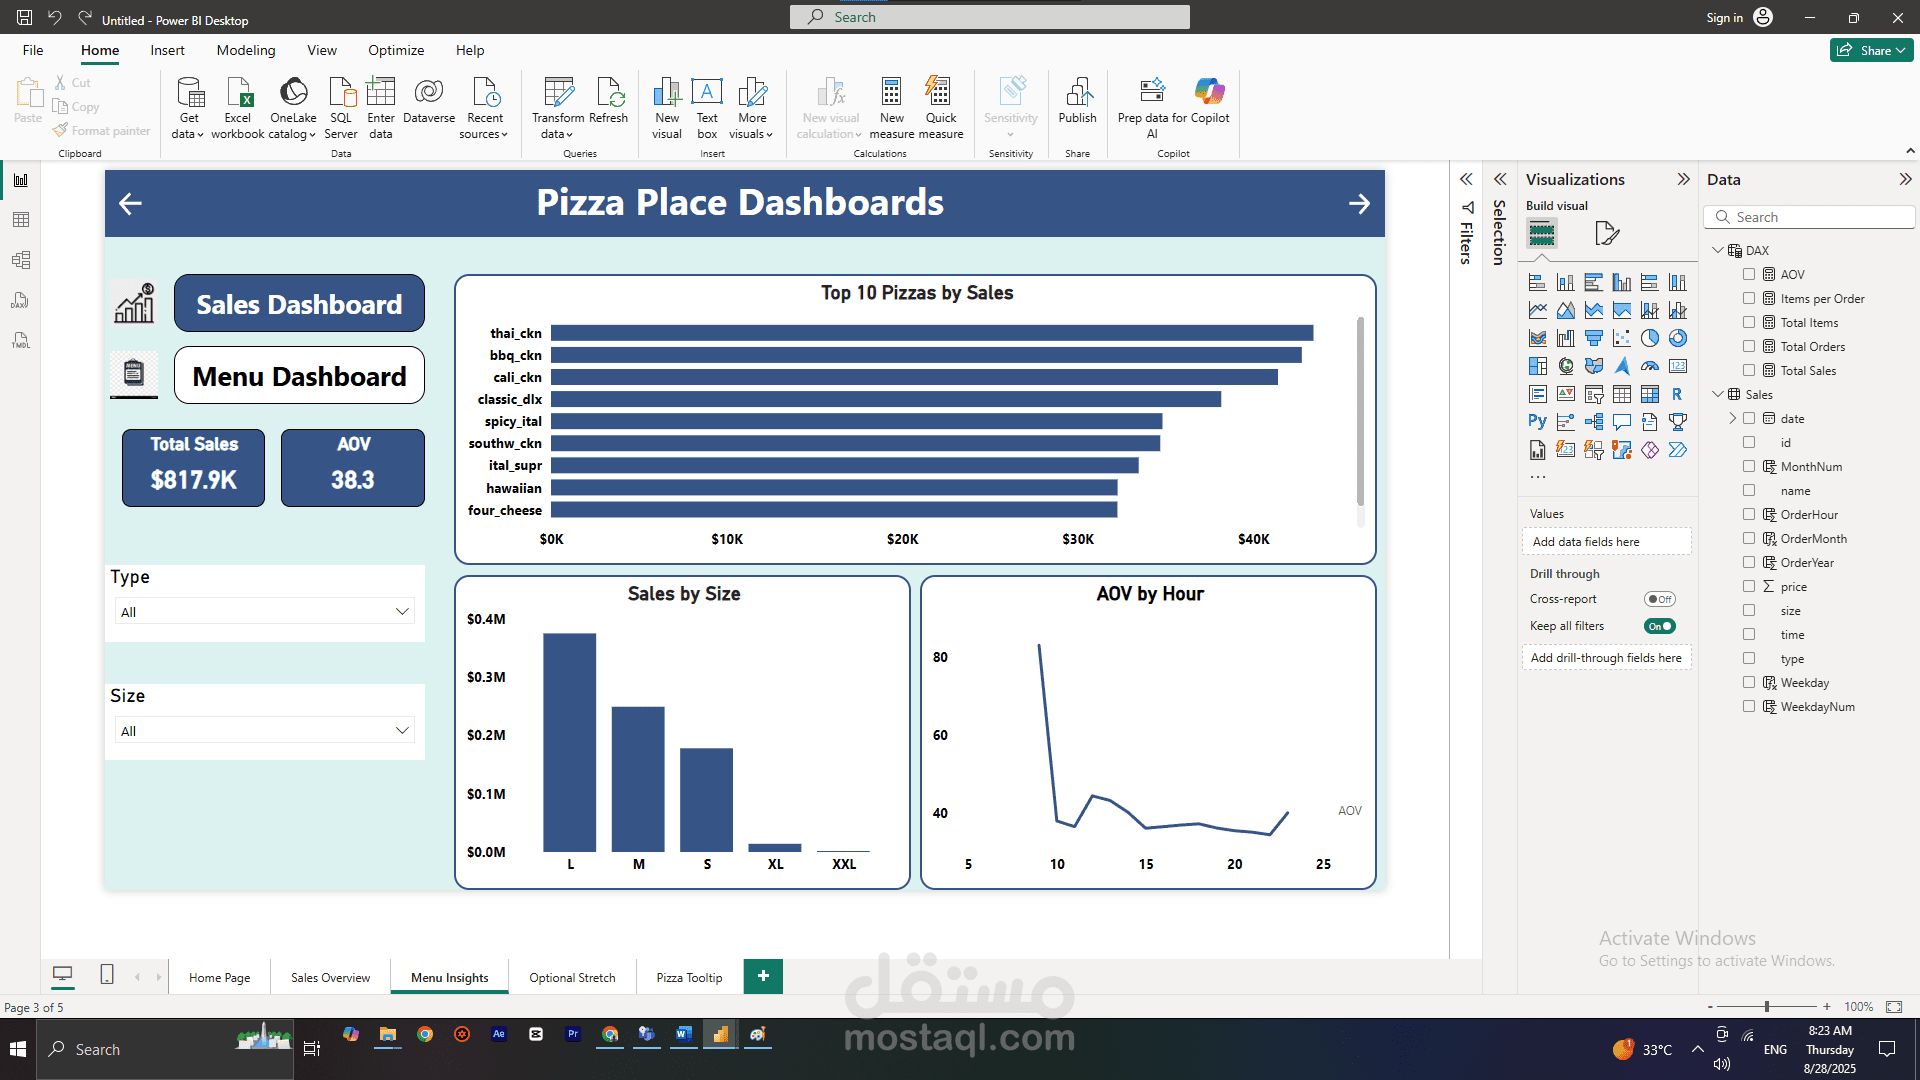Adjust the zoom slider in status bar
Screen dimensions: 1920x1080
coord(1768,1007)
